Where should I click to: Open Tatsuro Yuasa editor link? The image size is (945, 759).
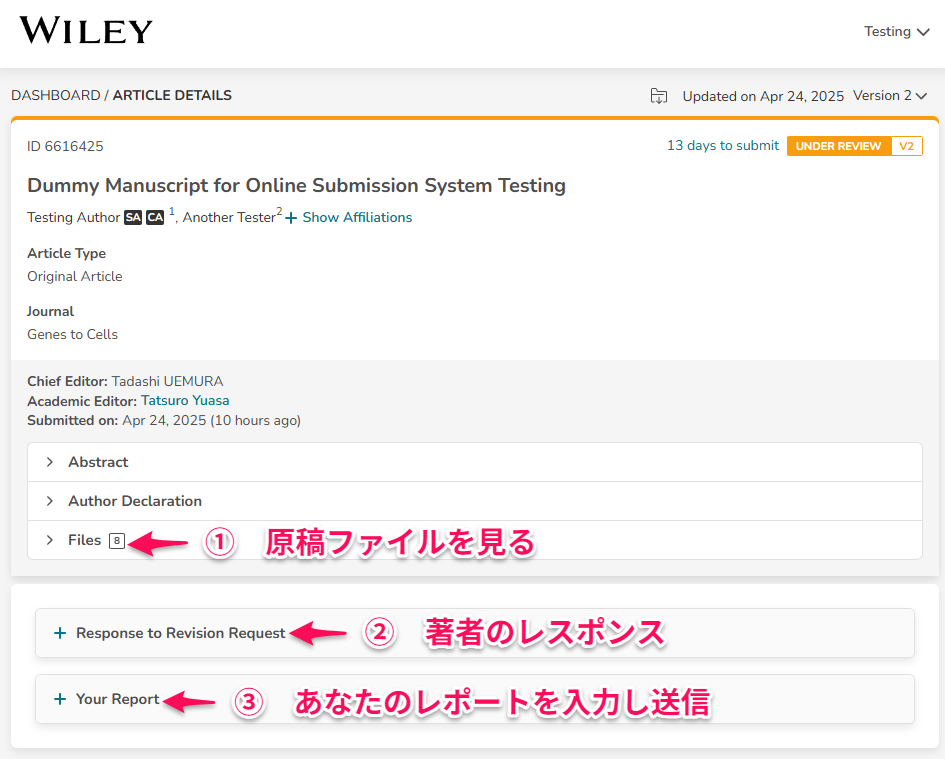(x=185, y=400)
